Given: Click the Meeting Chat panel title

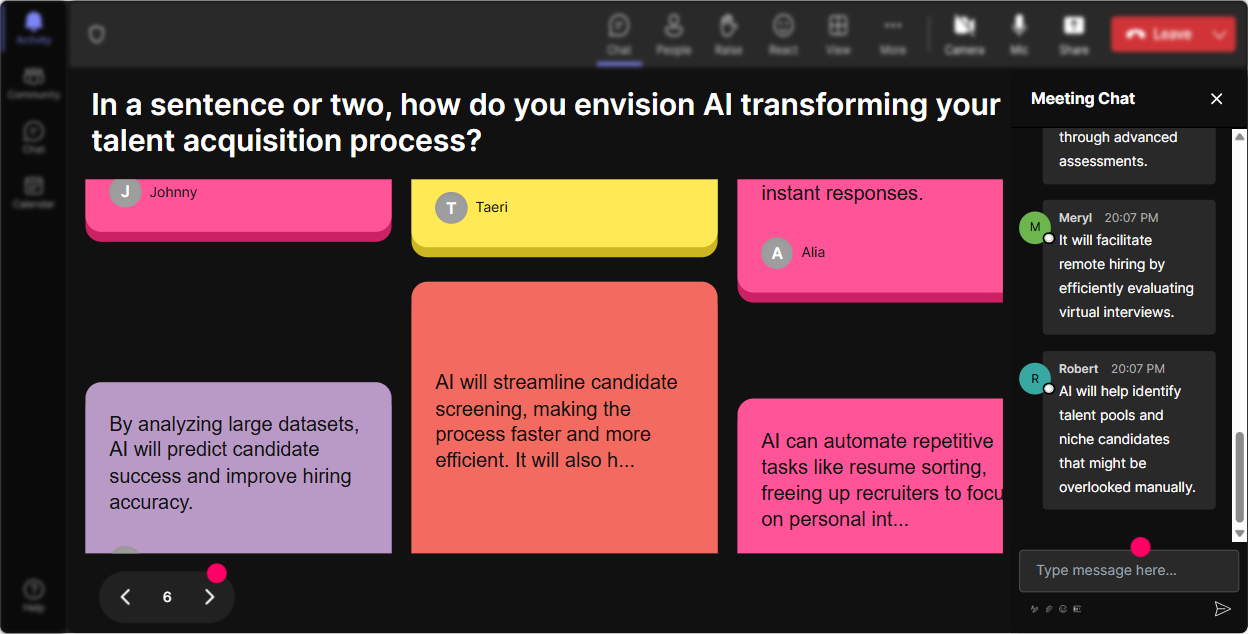Looking at the screenshot, I should click(1083, 98).
